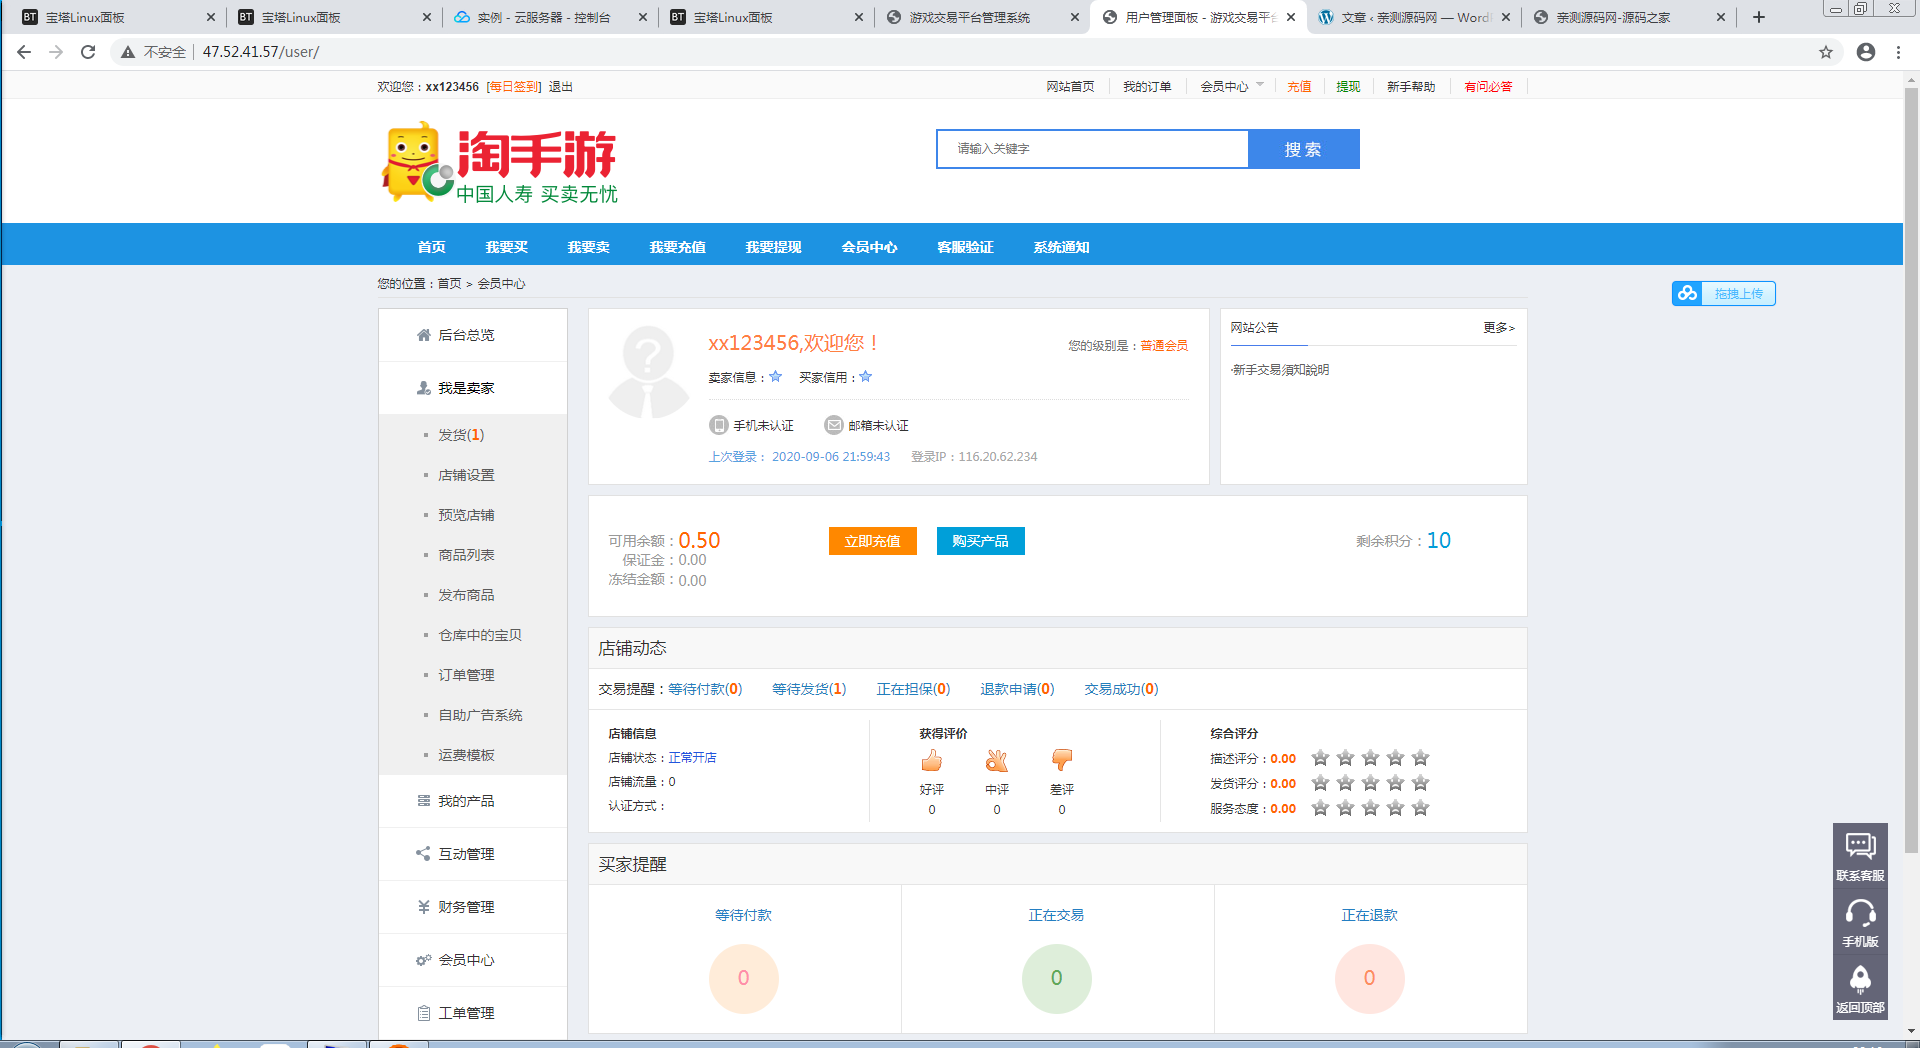Click the 邮箱未认证 envelope icon
This screenshot has height=1048, width=1920.
tap(833, 425)
